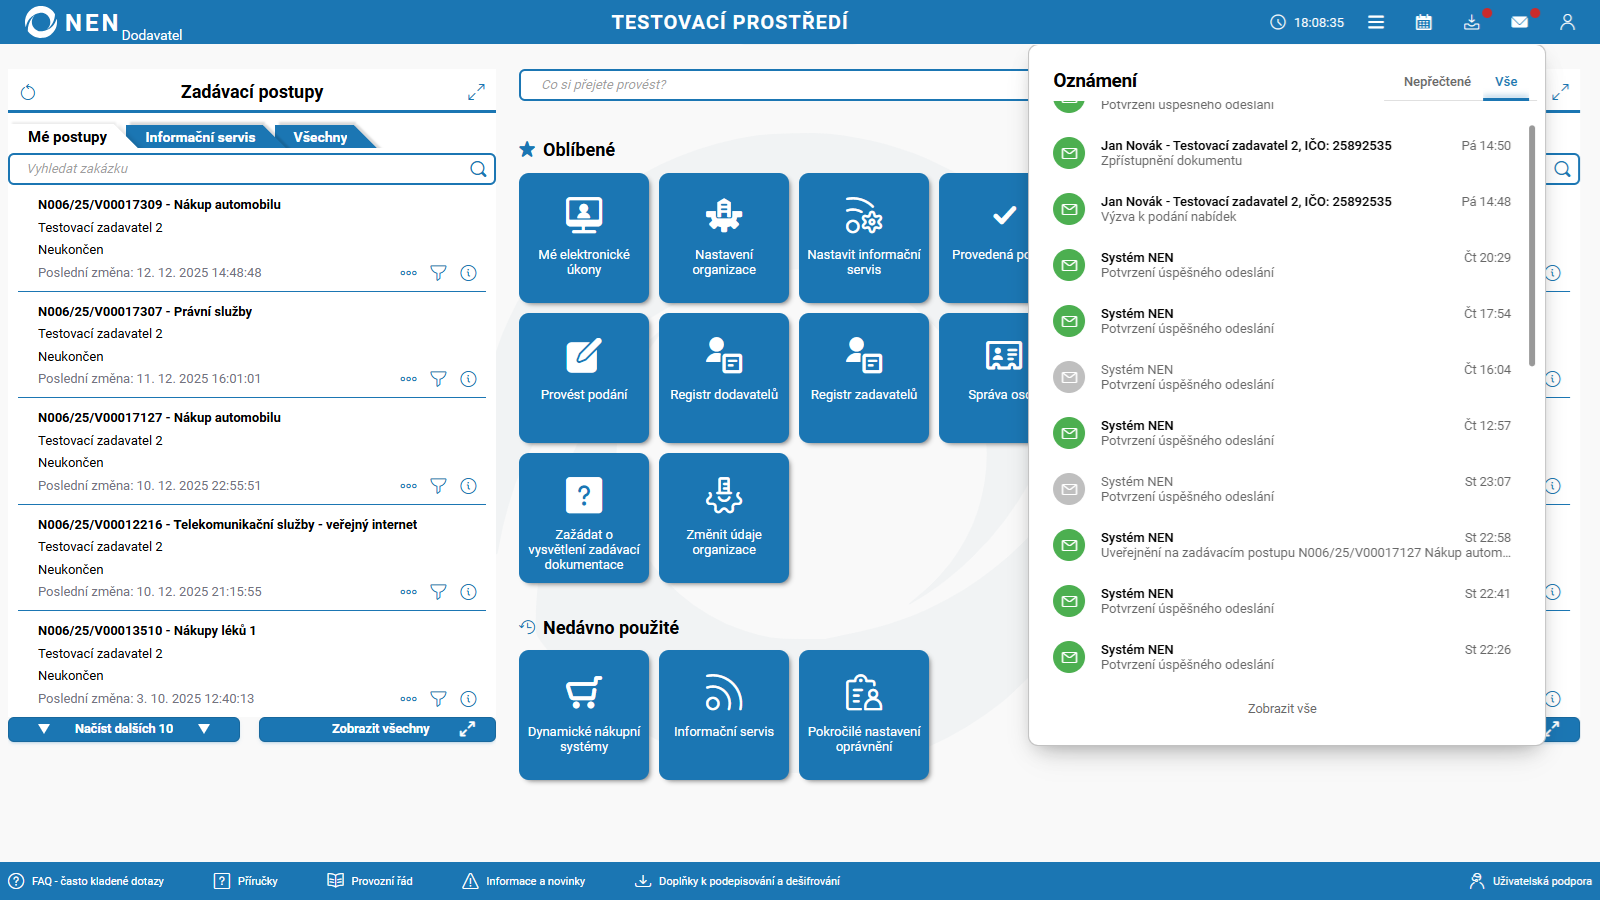Click Zobrazit vše in notifications
Viewport: 1600px width, 900px height.
point(1282,709)
